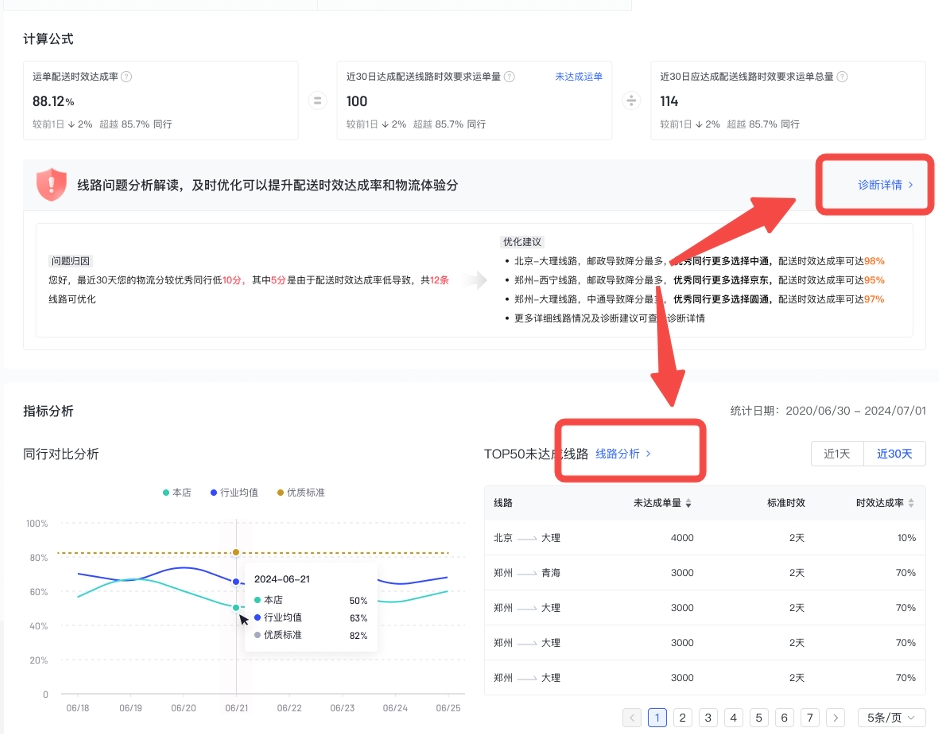This screenshot has height=734, width=939.
Task: Select page 5 in pagination
Action: pos(759,717)
